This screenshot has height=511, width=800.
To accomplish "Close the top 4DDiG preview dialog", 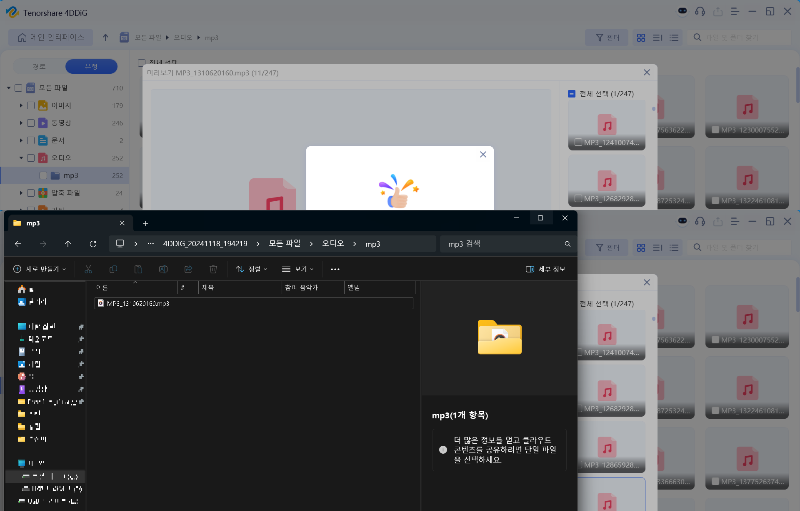I will [647, 72].
